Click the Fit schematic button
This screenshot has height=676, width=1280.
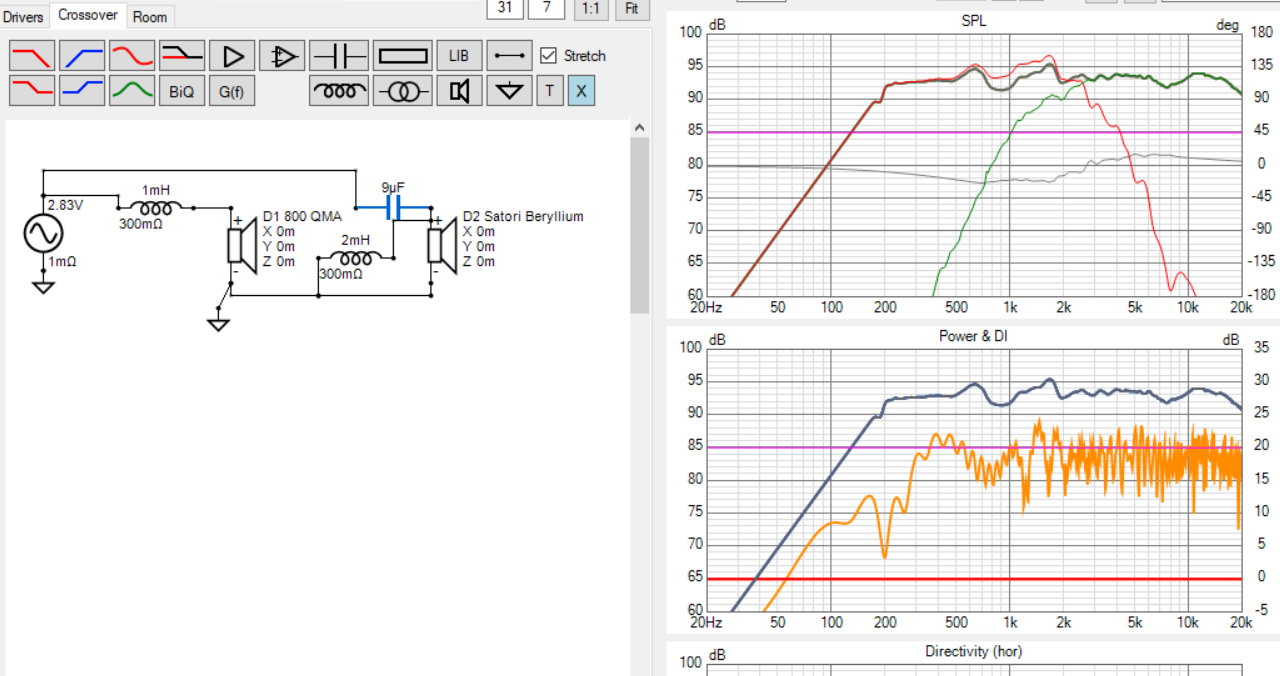click(x=631, y=8)
